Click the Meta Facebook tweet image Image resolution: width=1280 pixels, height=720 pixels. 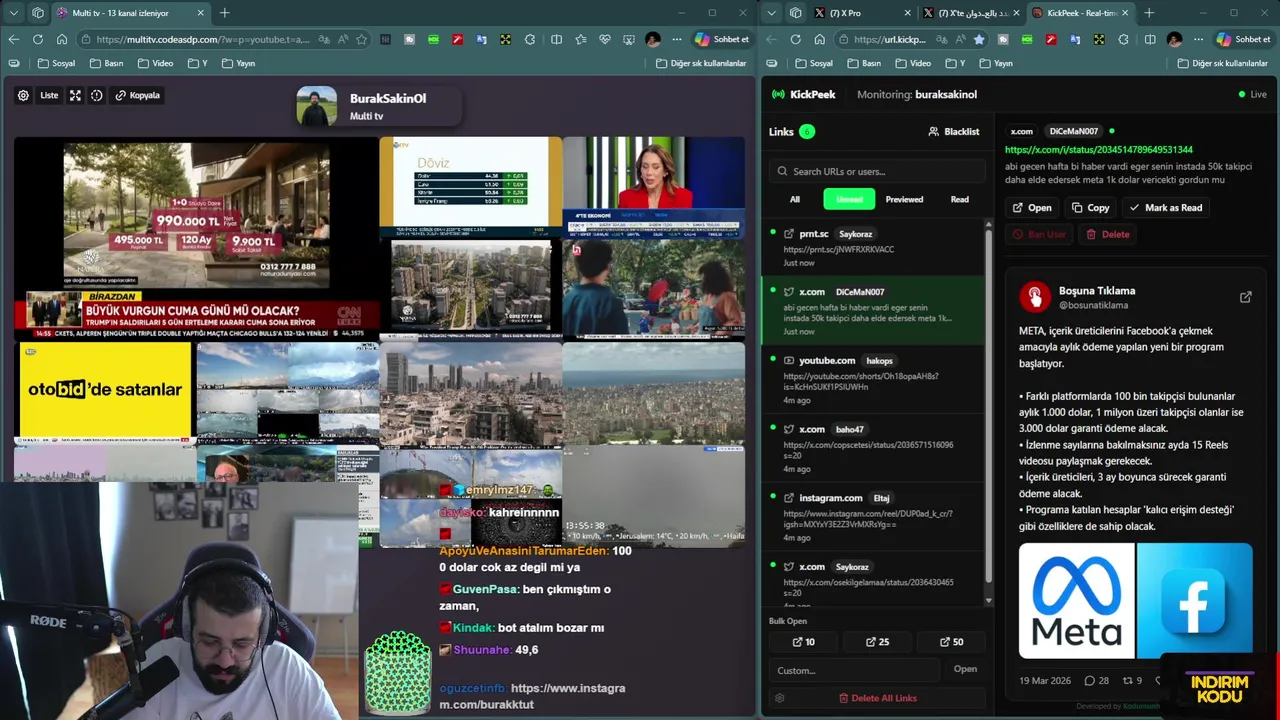1135,601
